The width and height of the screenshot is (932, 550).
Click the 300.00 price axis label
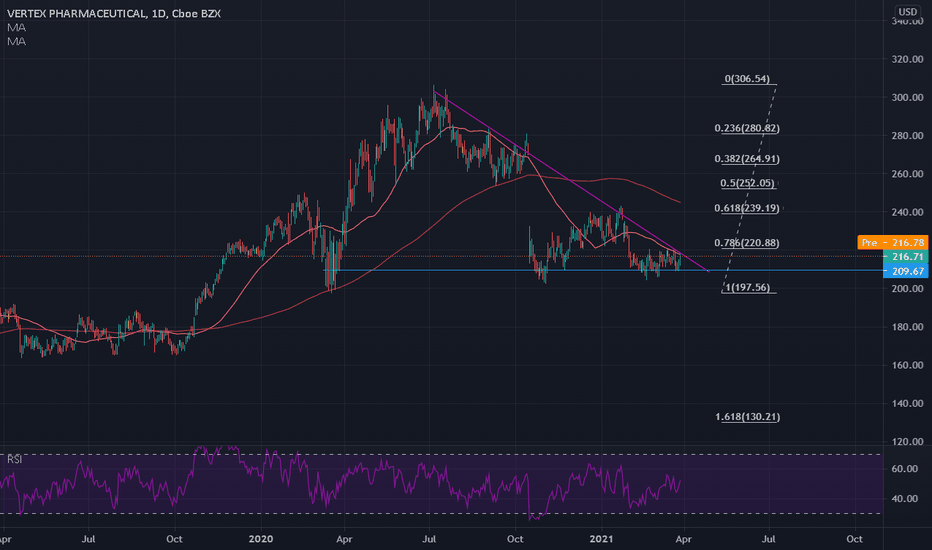[x=908, y=98]
